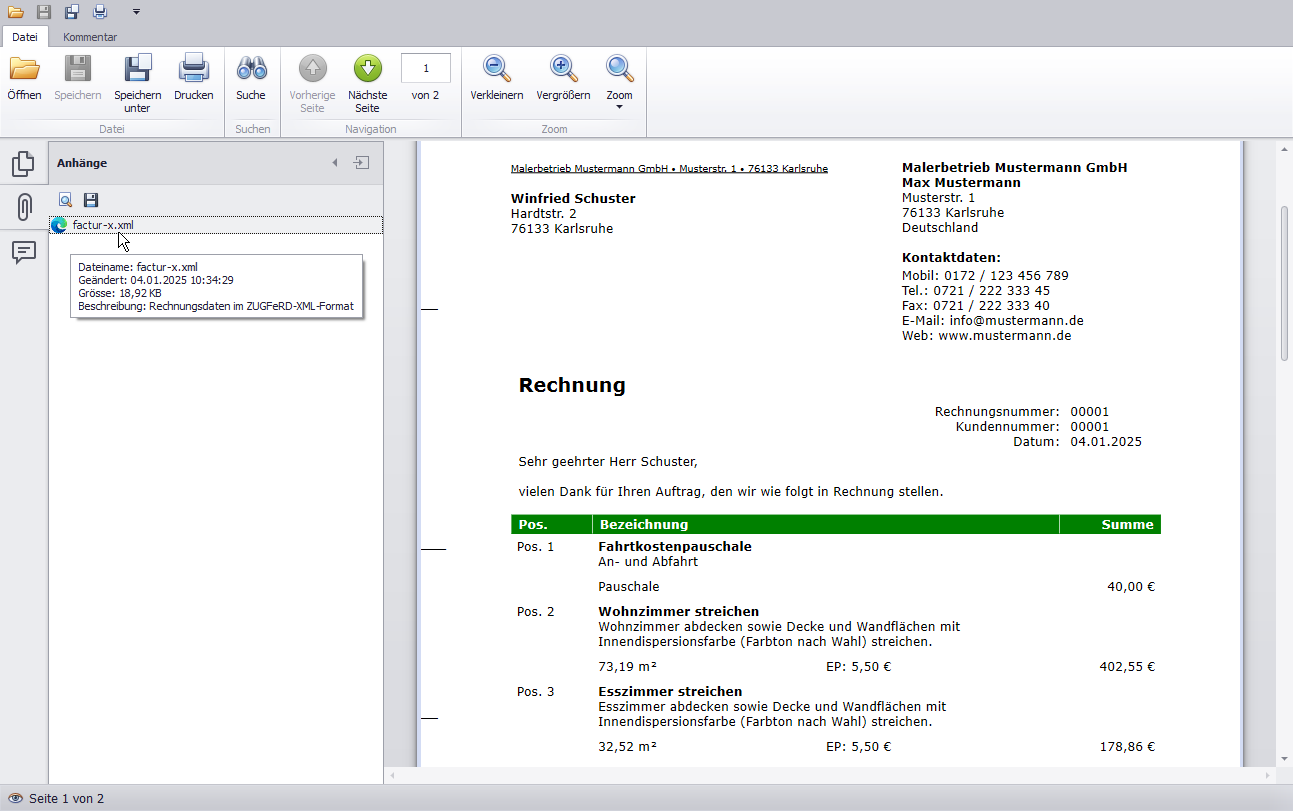
Task: Open the comments panel sidebar icon
Action: 24,253
